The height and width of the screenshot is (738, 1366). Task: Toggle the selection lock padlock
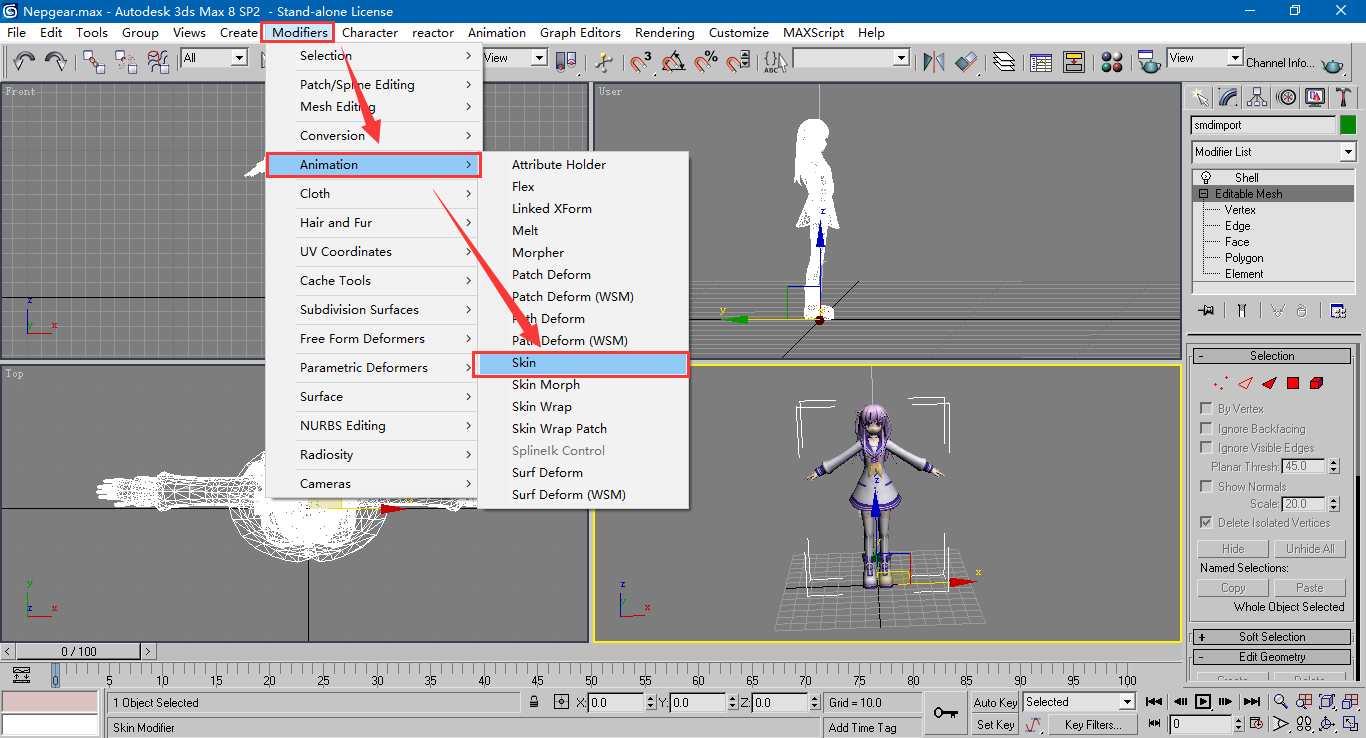click(535, 702)
